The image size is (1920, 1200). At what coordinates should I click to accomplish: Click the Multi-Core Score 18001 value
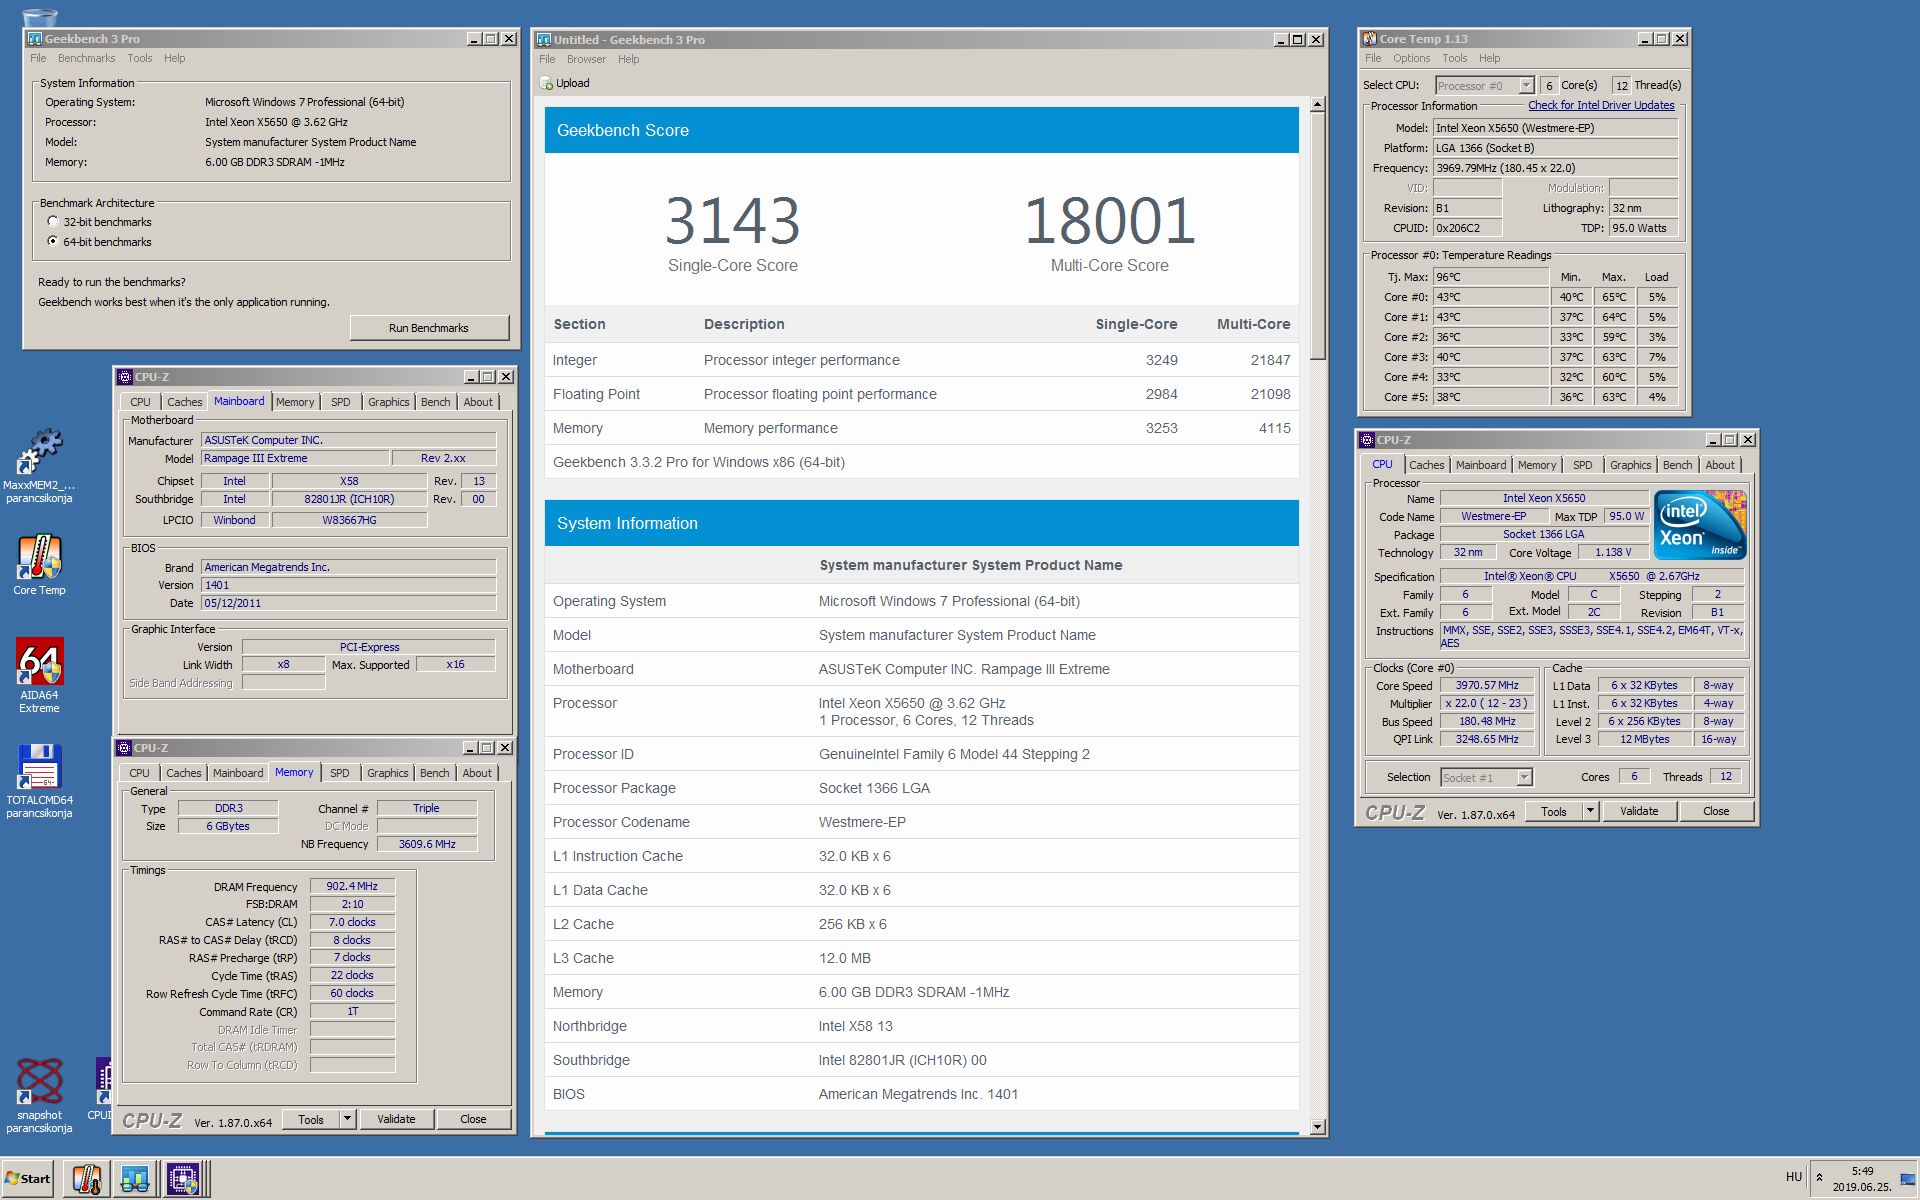click(x=1109, y=221)
